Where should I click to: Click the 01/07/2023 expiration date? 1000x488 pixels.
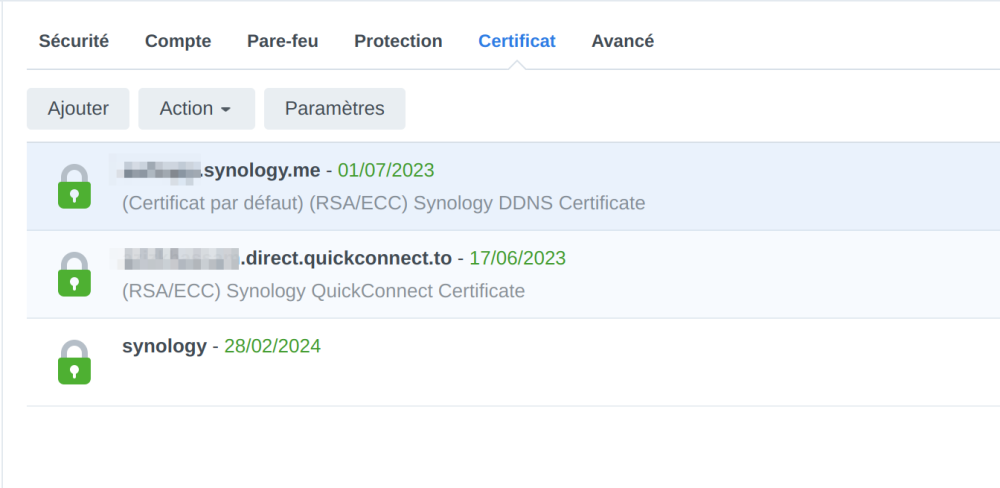click(x=386, y=170)
